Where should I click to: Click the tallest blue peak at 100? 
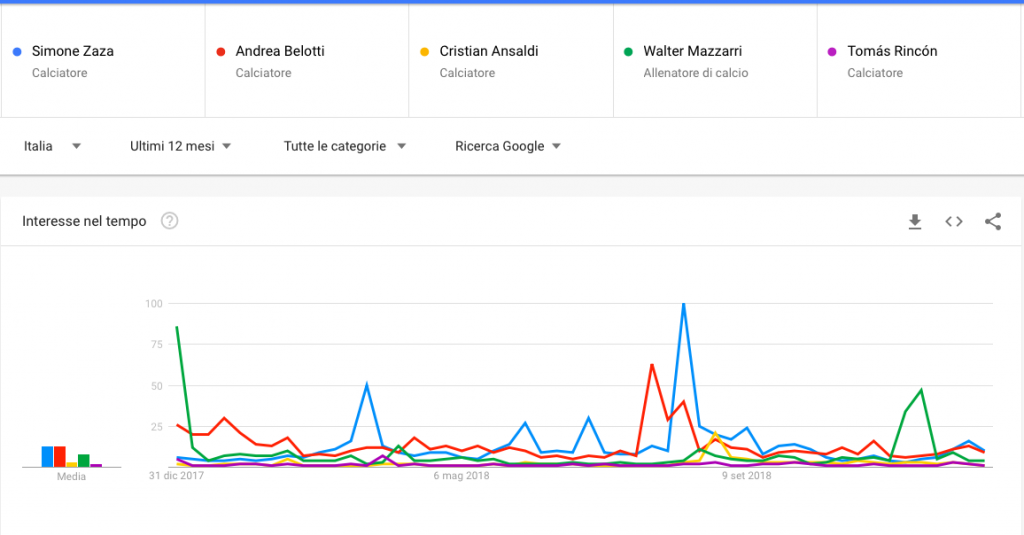point(683,304)
